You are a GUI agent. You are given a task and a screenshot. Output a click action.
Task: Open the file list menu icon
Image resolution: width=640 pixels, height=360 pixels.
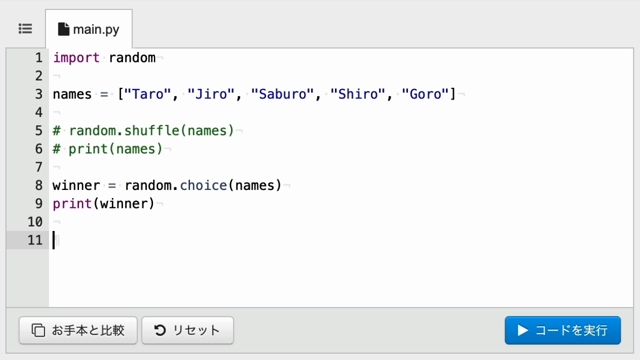[25, 29]
